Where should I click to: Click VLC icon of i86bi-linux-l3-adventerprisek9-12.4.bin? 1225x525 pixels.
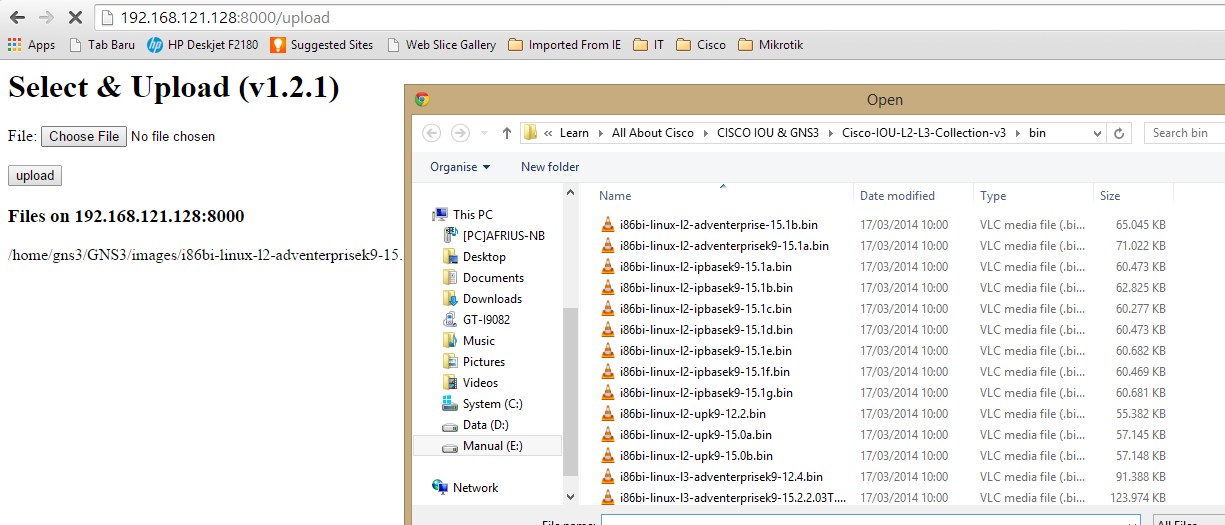(x=608, y=477)
